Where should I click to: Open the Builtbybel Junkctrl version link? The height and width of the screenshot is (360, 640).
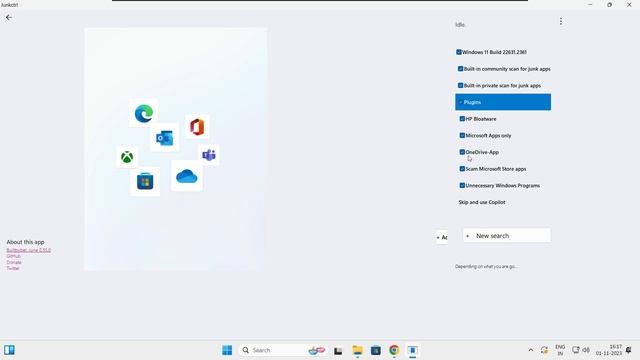click(x=29, y=250)
